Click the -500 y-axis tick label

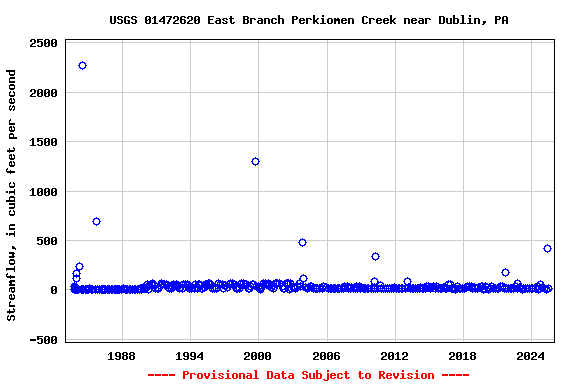point(43,340)
